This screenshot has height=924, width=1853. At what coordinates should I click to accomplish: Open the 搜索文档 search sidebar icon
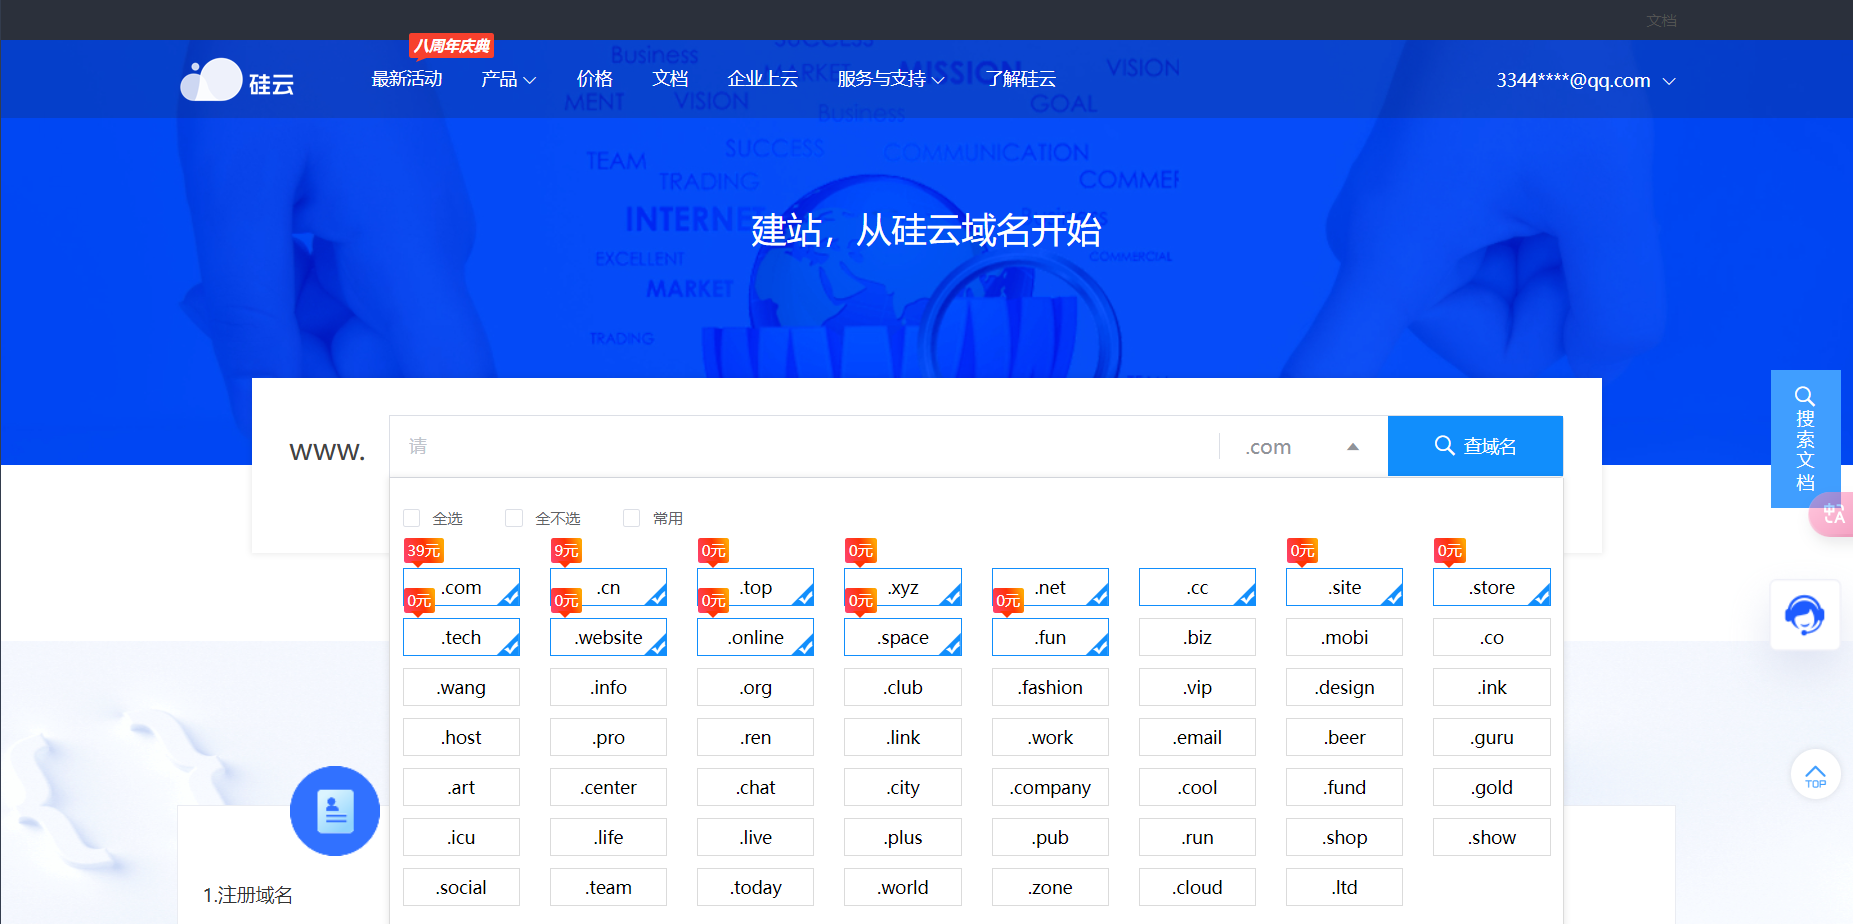(x=1805, y=439)
